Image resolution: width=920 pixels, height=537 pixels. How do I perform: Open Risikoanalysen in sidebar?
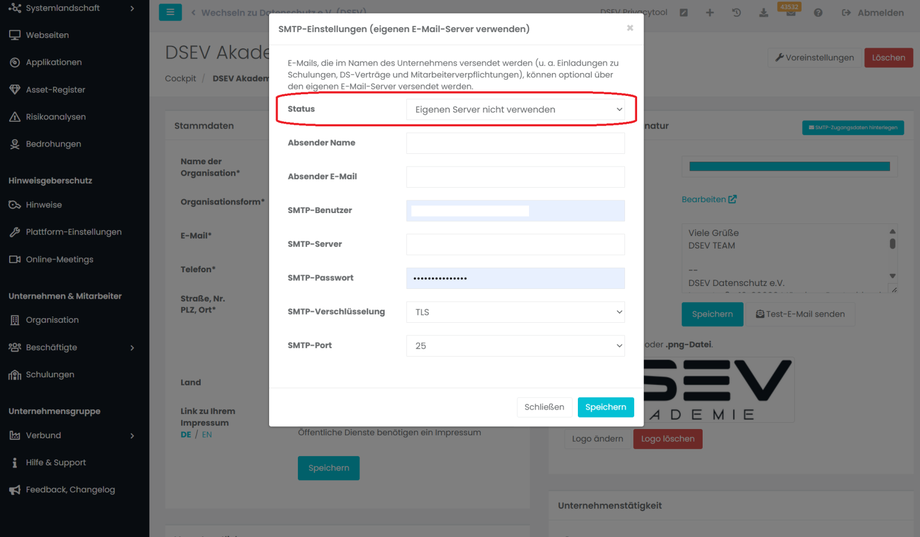[x=56, y=117]
